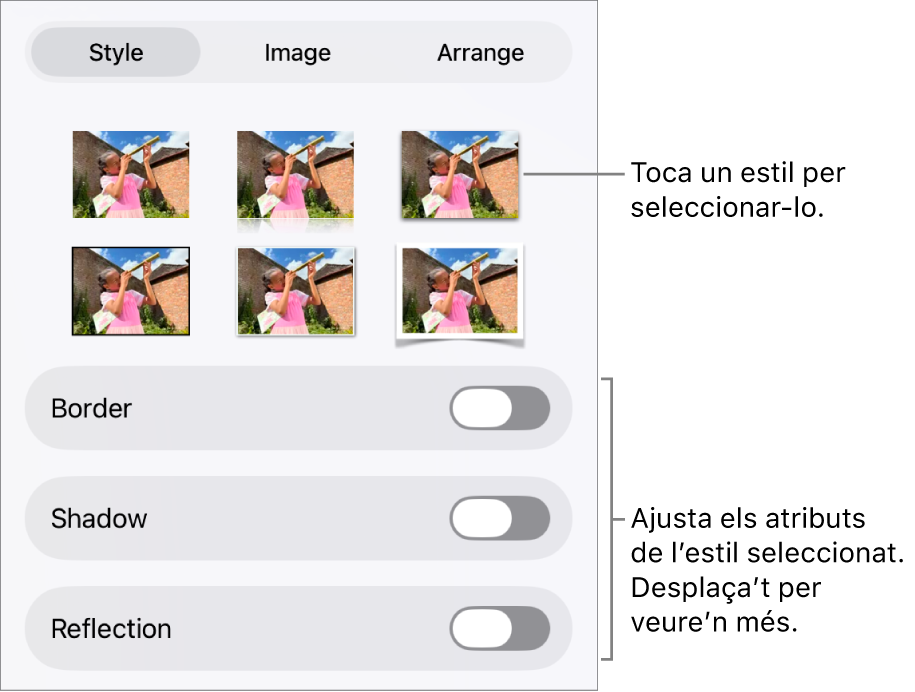
Task: Pick the top-left style preview thumbnail
Action: click(x=131, y=174)
